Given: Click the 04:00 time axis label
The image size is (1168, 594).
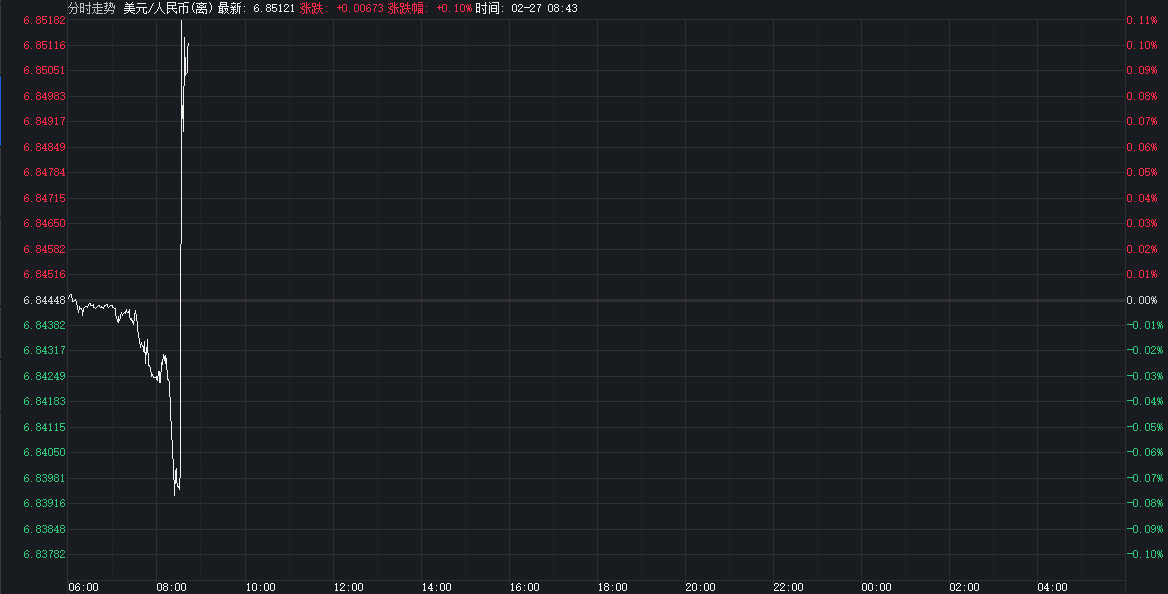Looking at the screenshot, I should click(1052, 587).
